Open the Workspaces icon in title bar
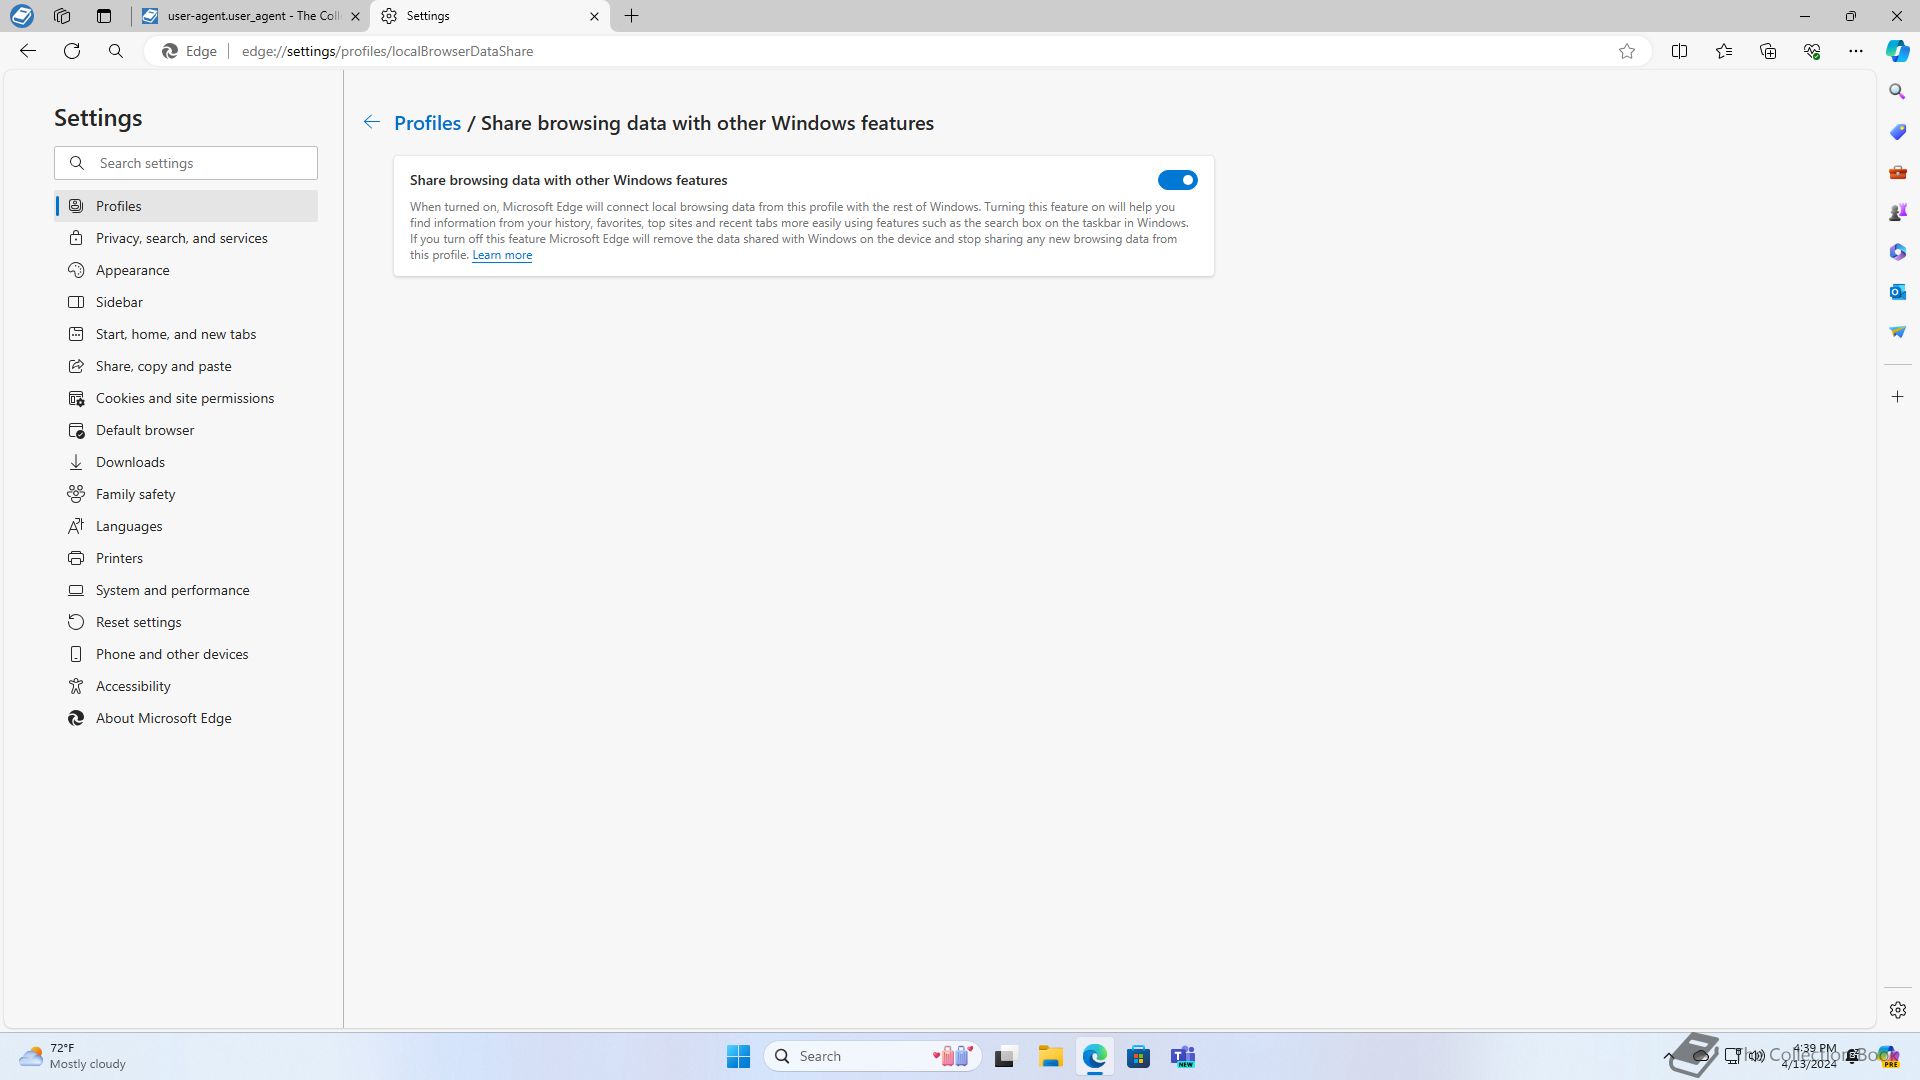1920x1080 pixels. click(x=62, y=16)
